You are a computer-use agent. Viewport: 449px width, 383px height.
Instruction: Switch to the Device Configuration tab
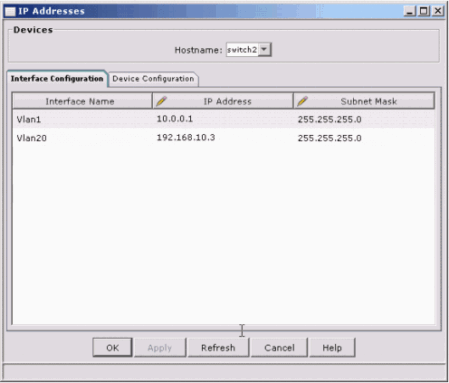153,79
